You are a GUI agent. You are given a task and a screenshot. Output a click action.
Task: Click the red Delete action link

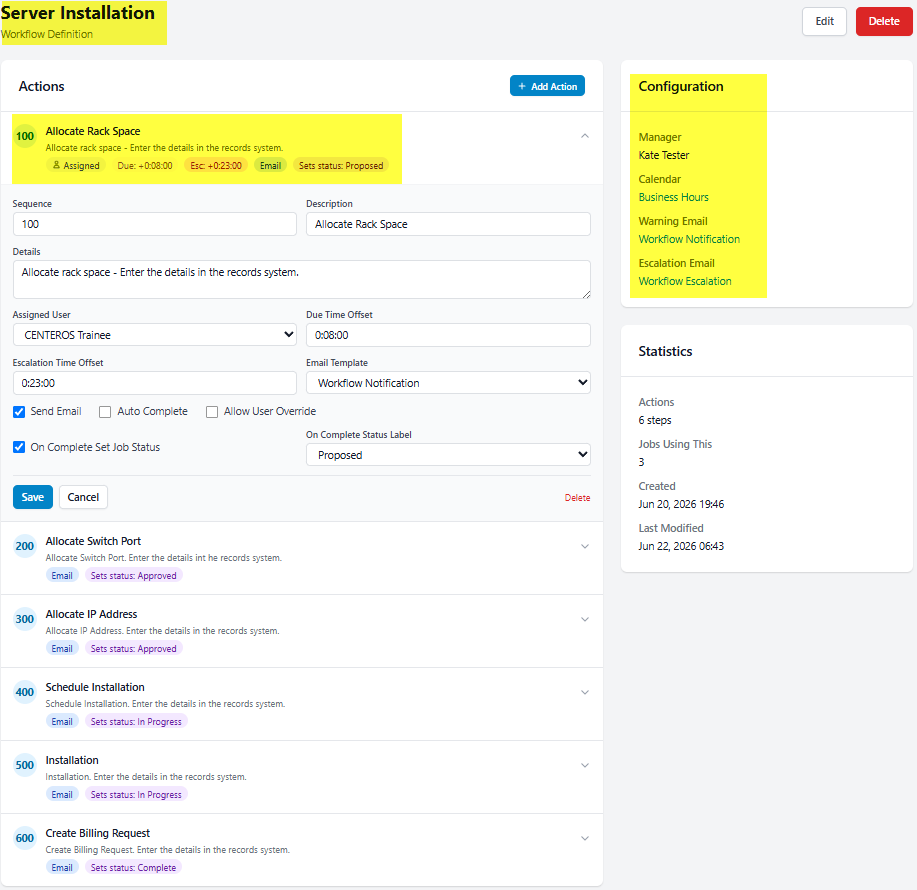coord(577,498)
